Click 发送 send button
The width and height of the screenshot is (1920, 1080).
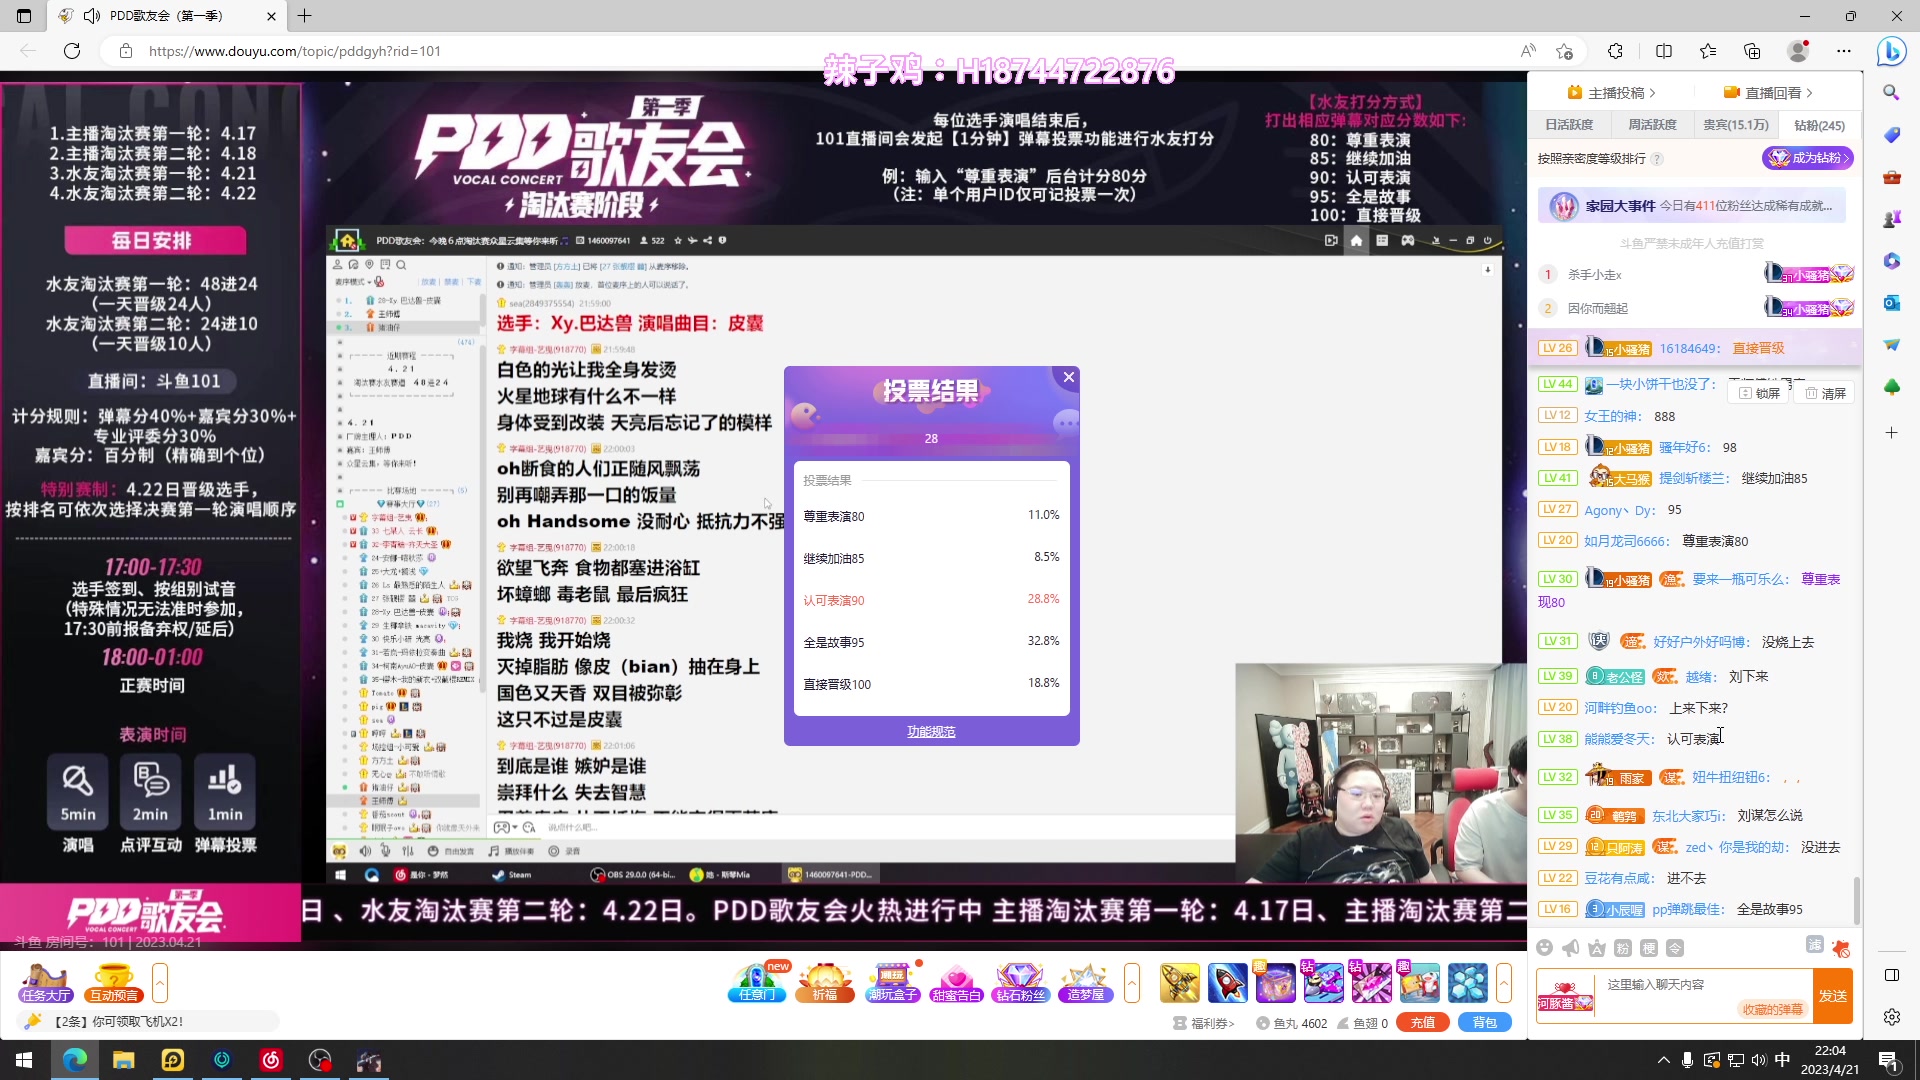click(1833, 996)
